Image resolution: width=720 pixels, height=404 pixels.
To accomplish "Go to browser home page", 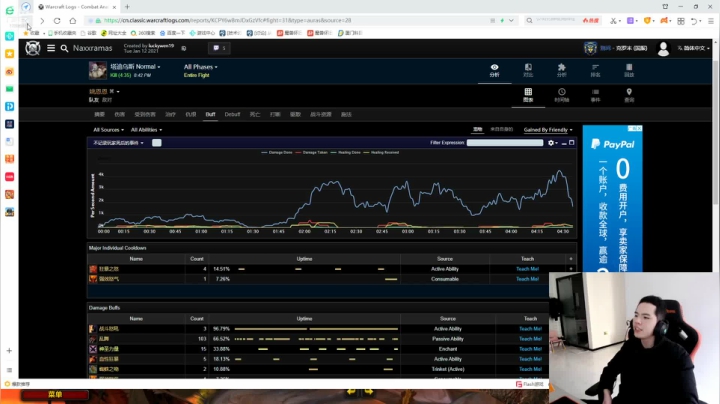I will click(x=73, y=21).
